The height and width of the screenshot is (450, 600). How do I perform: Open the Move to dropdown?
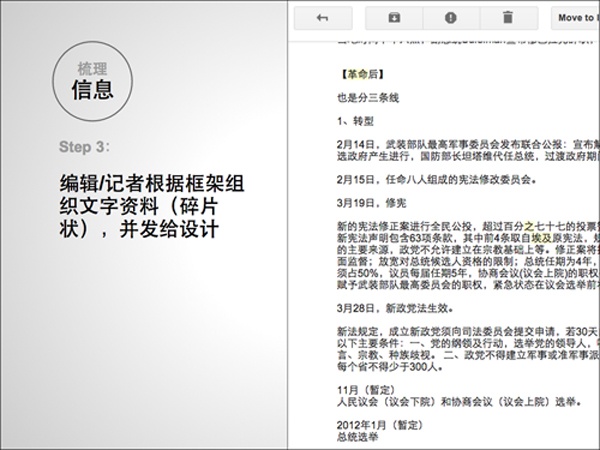pos(576,18)
